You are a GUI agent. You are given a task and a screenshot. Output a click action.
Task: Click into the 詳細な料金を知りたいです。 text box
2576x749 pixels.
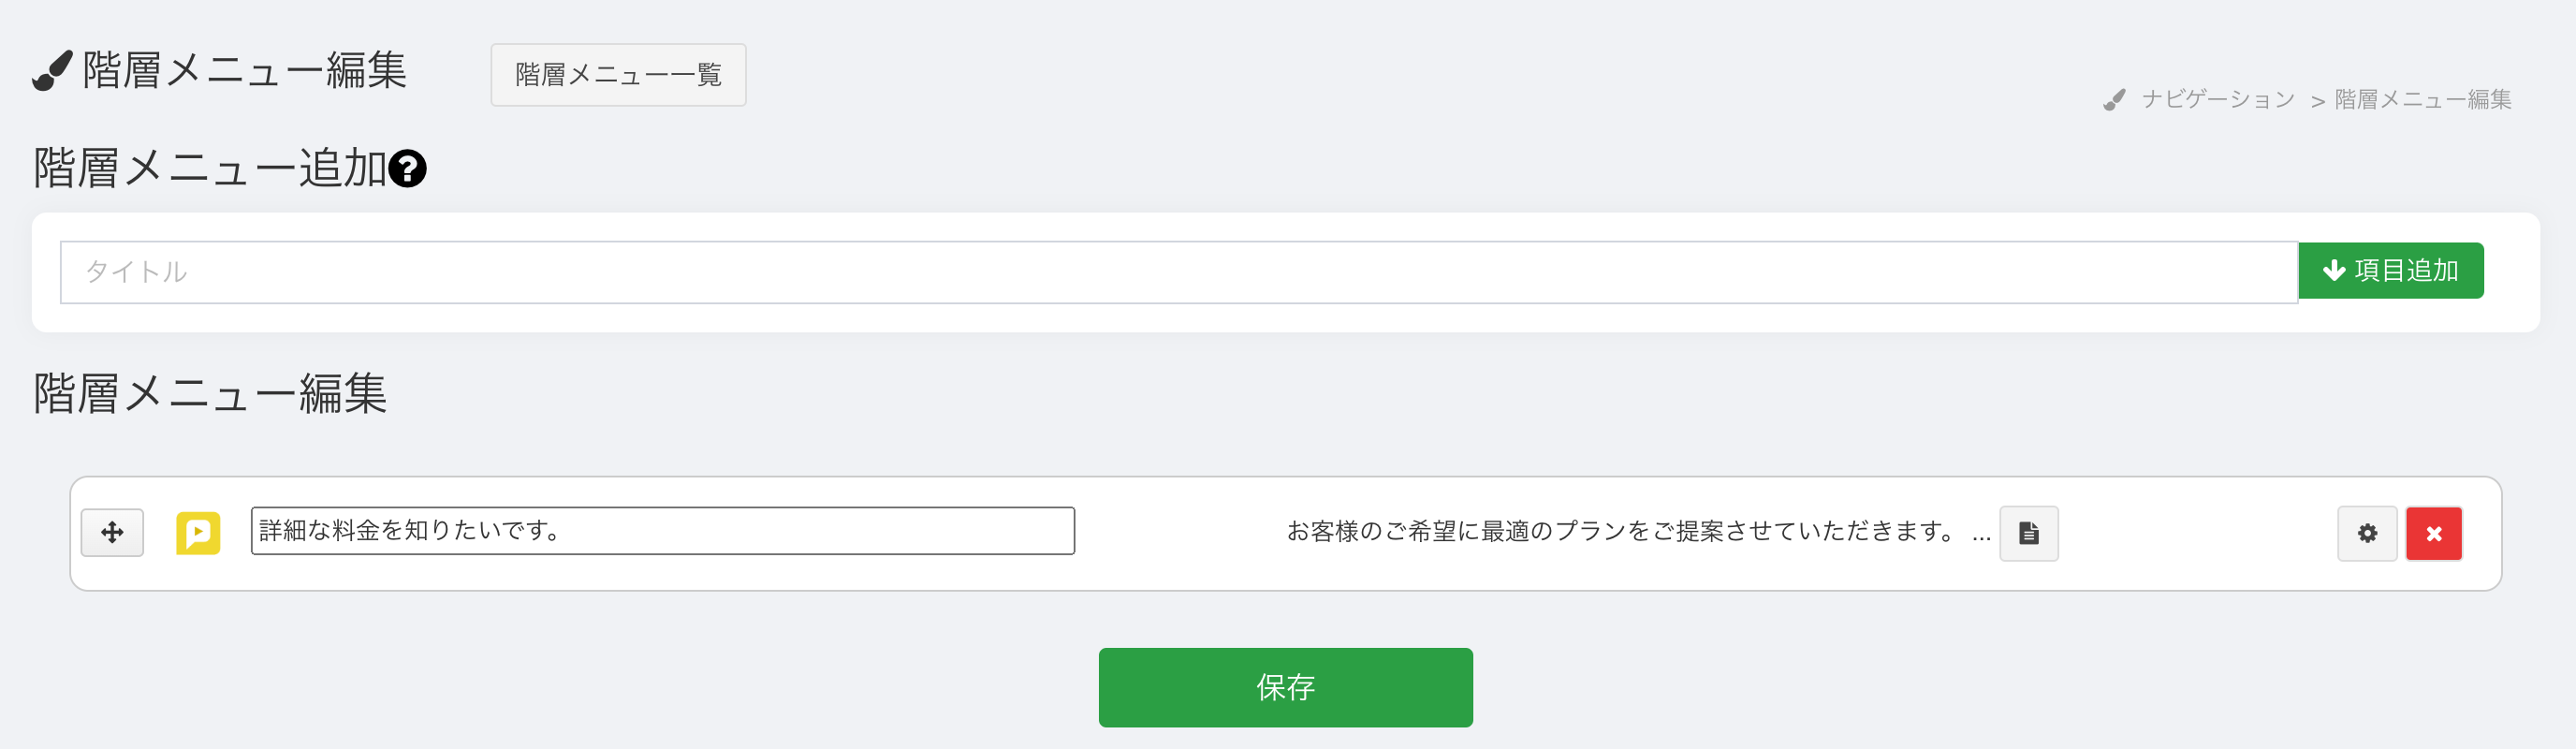click(x=662, y=531)
